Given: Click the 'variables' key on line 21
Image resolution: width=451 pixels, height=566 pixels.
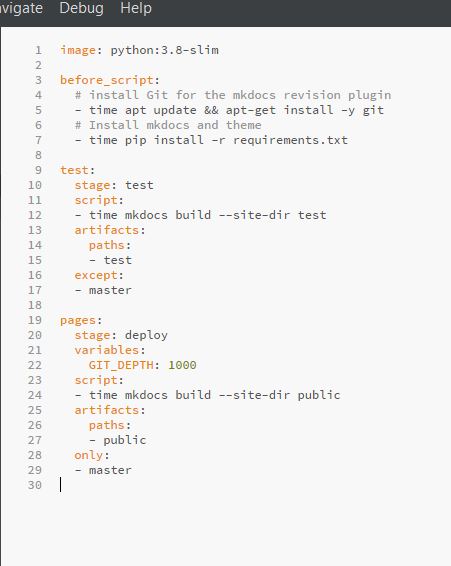Looking at the screenshot, I should coord(107,350).
